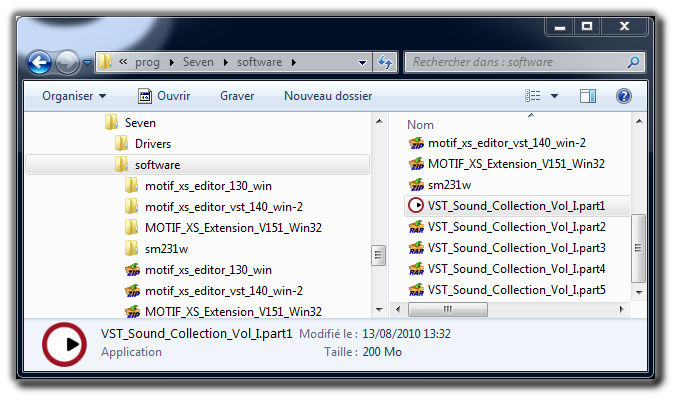Click the horizontal scrollbar right arrow

coord(621,310)
